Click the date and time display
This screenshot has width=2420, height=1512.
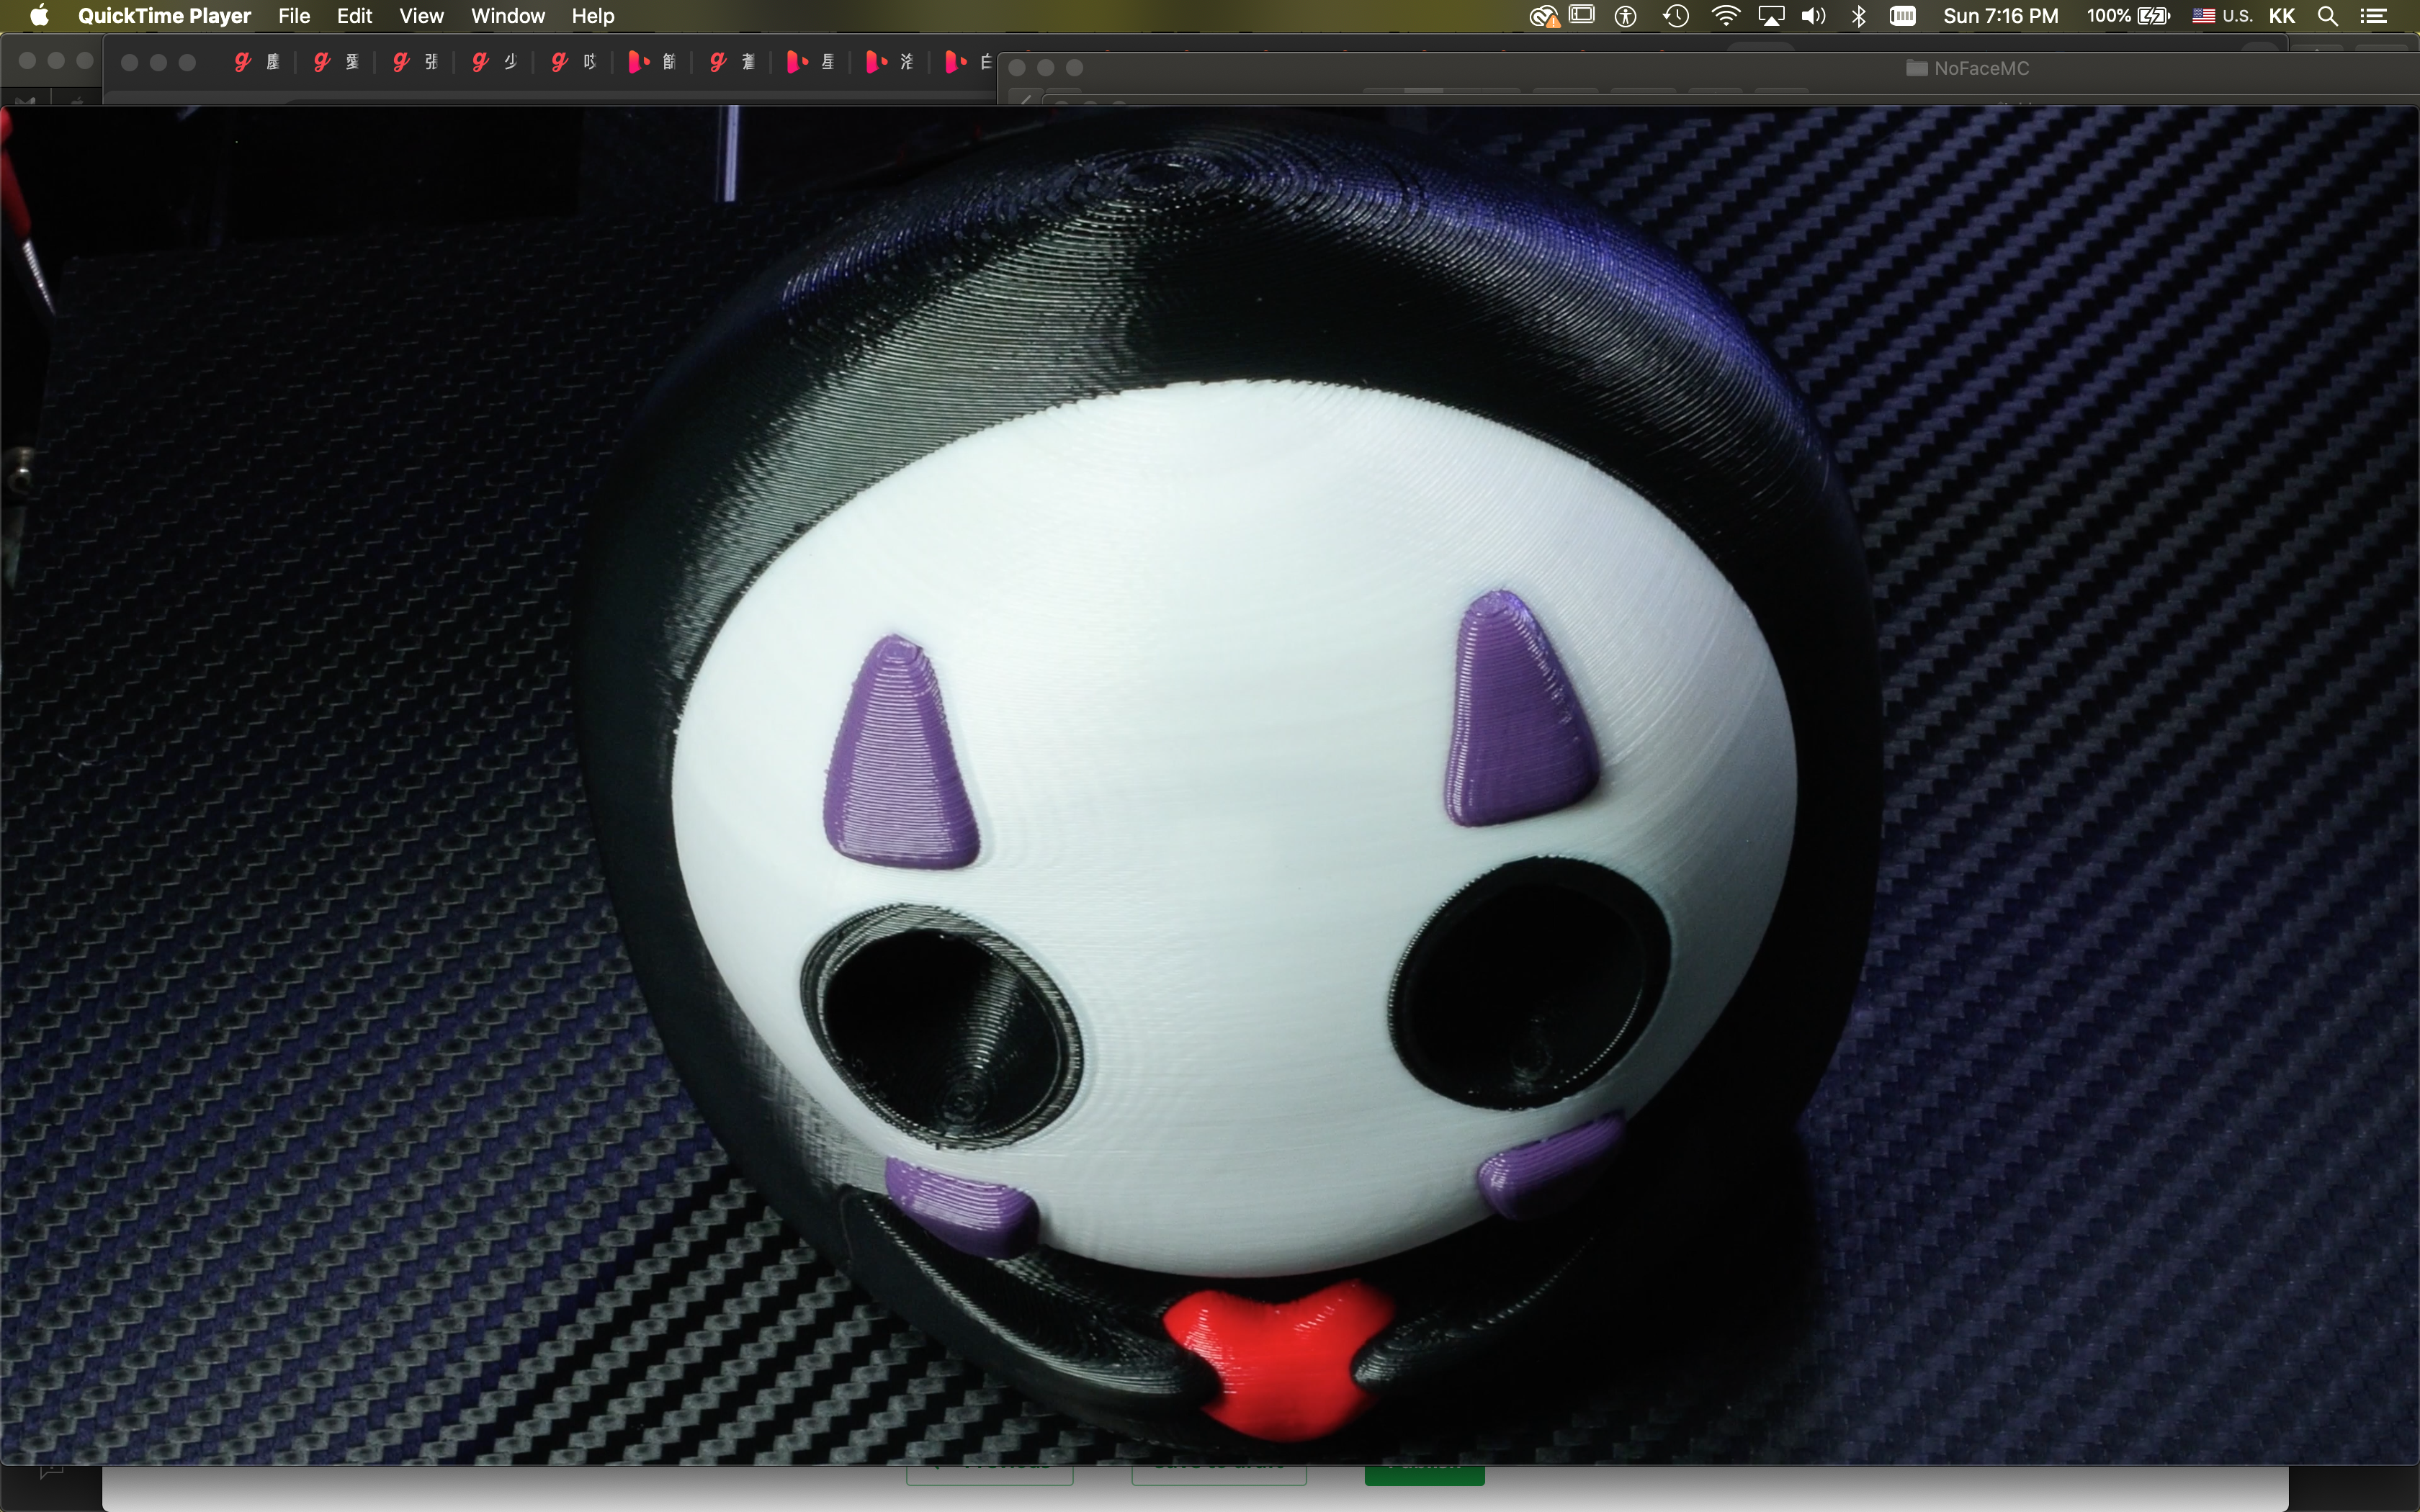tap(2000, 16)
